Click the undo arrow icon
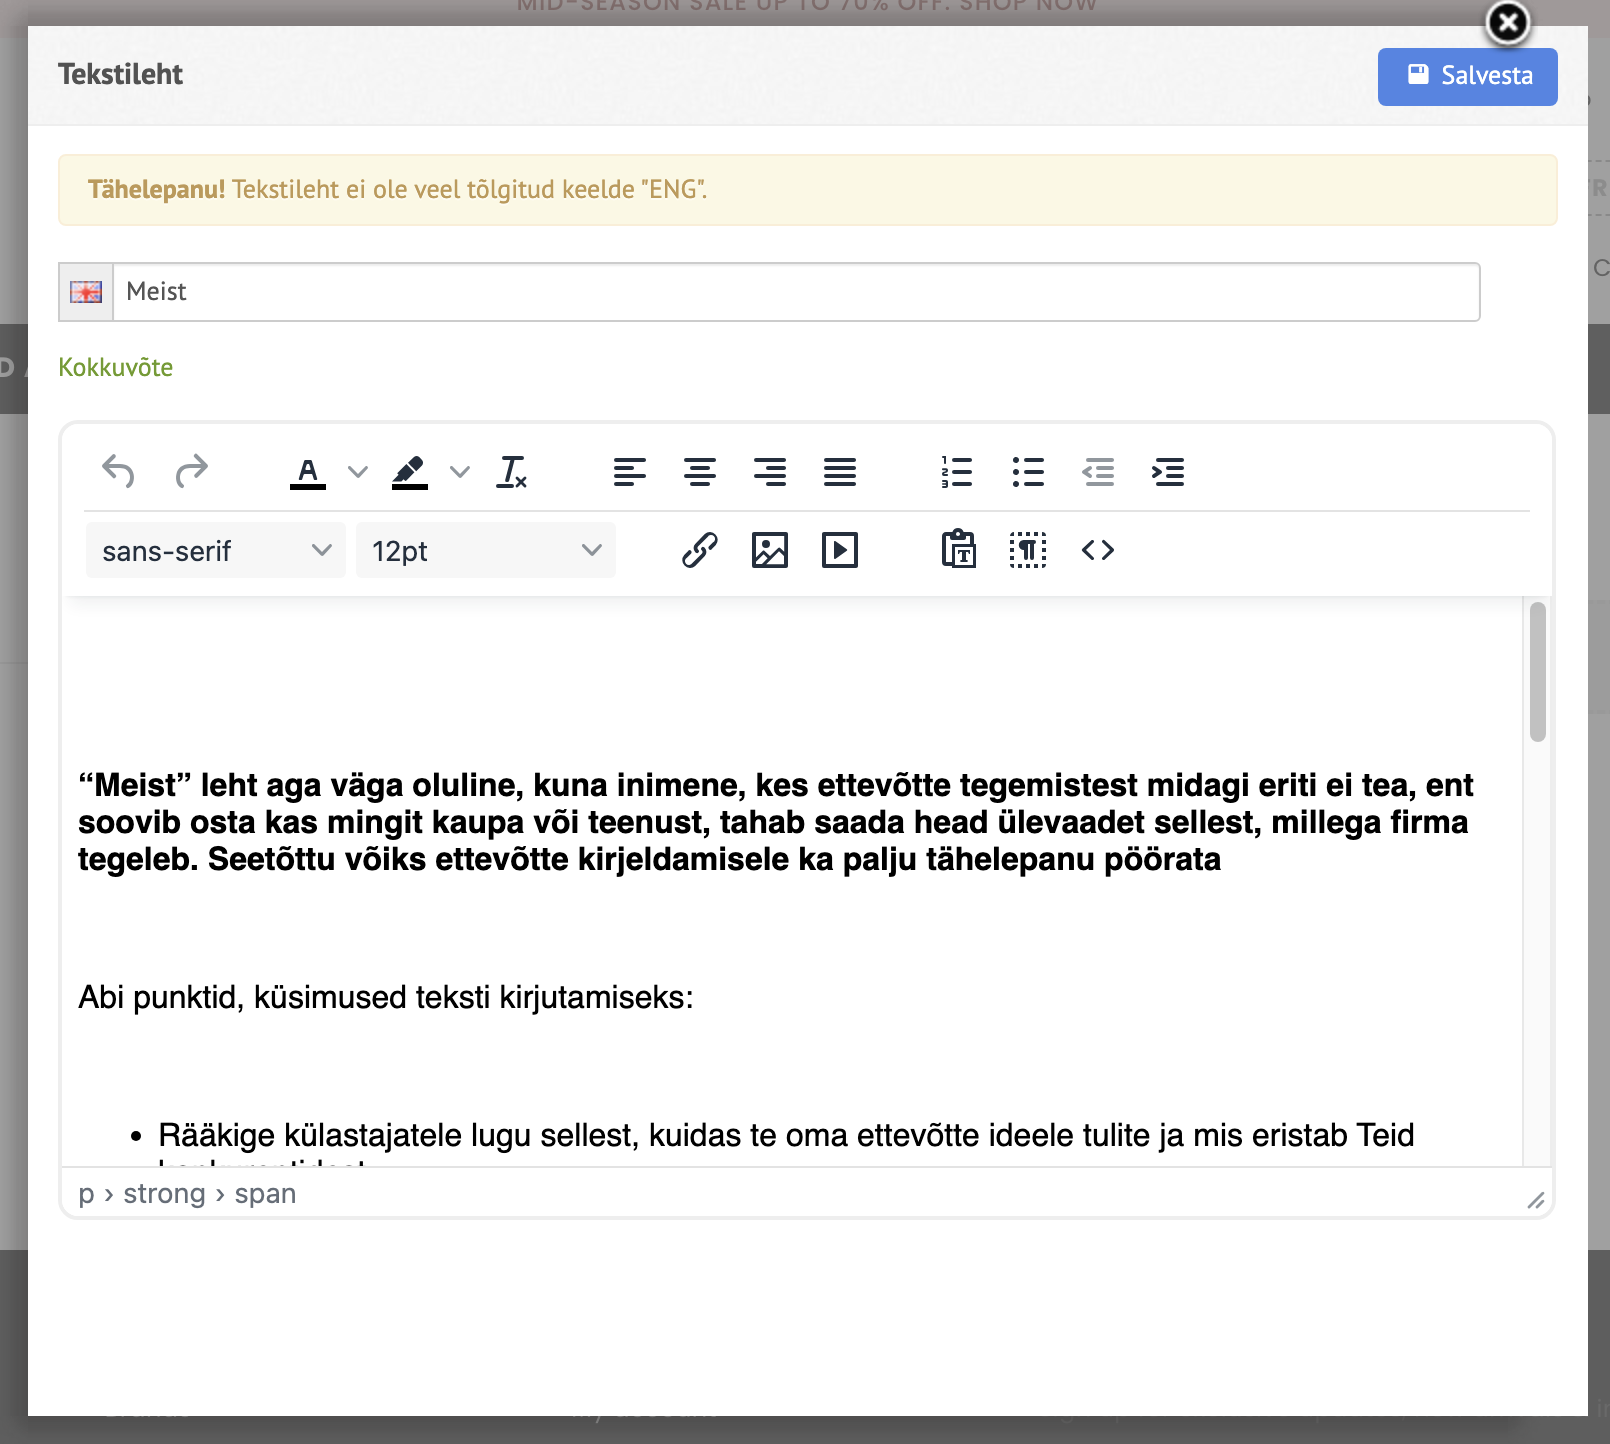The height and width of the screenshot is (1444, 1610). tap(118, 471)
